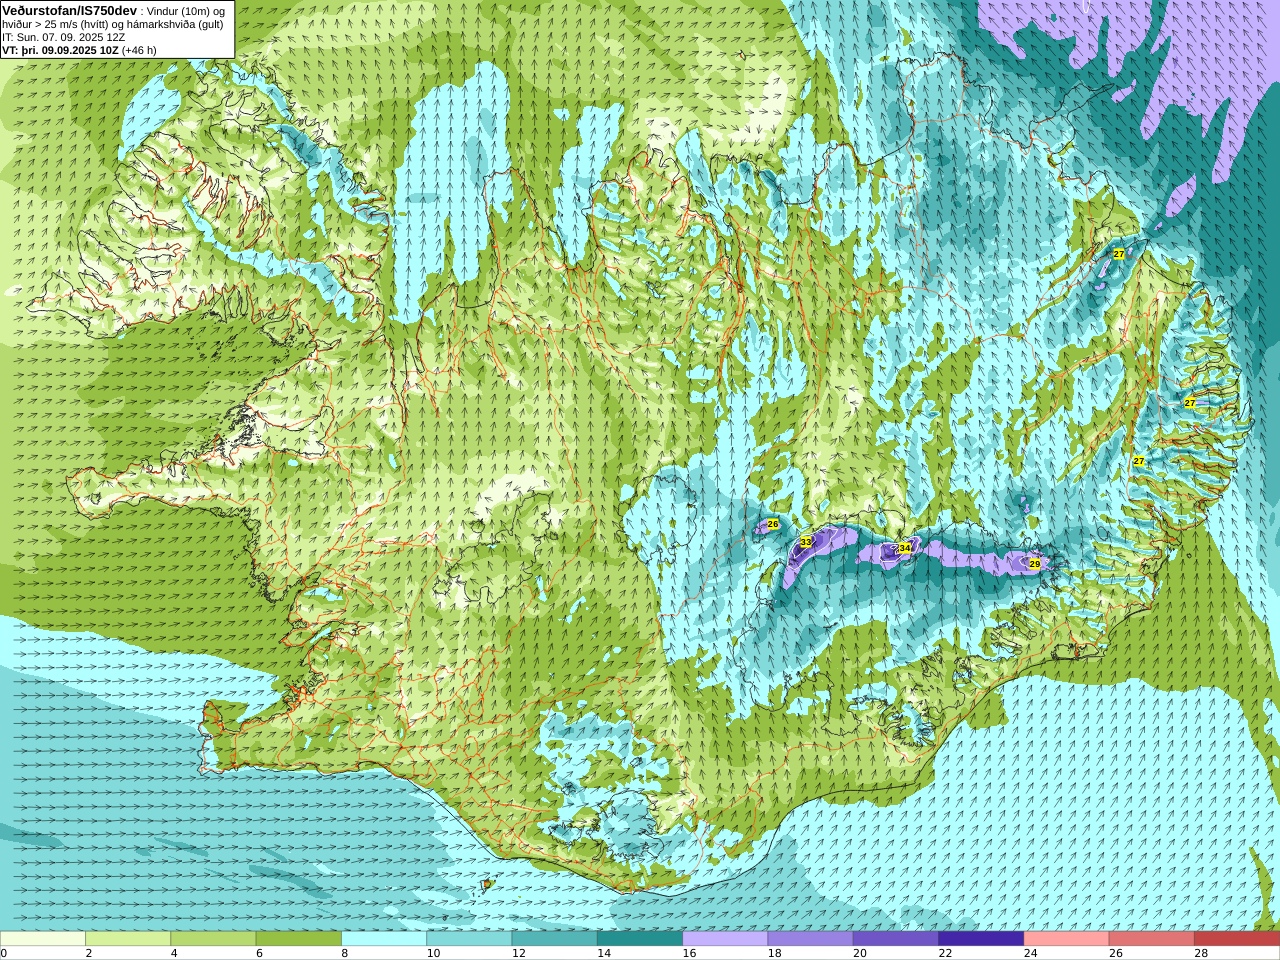Pick the 12–14 m/s teal legend swatch
1280x960 pixels.
coord(554,939)
